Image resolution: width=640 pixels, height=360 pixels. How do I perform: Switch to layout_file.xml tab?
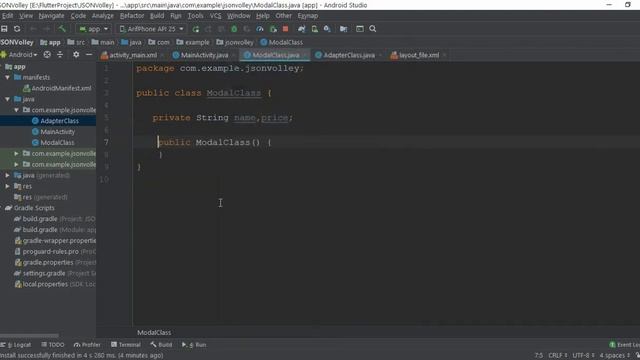tap(418, 55)
